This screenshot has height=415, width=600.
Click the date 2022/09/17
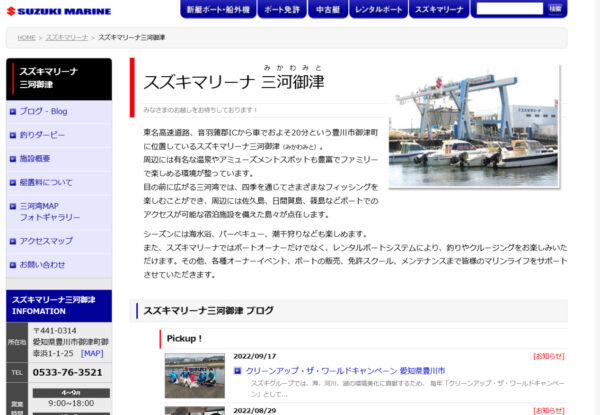pyautogui.click(x=255, y=356)
